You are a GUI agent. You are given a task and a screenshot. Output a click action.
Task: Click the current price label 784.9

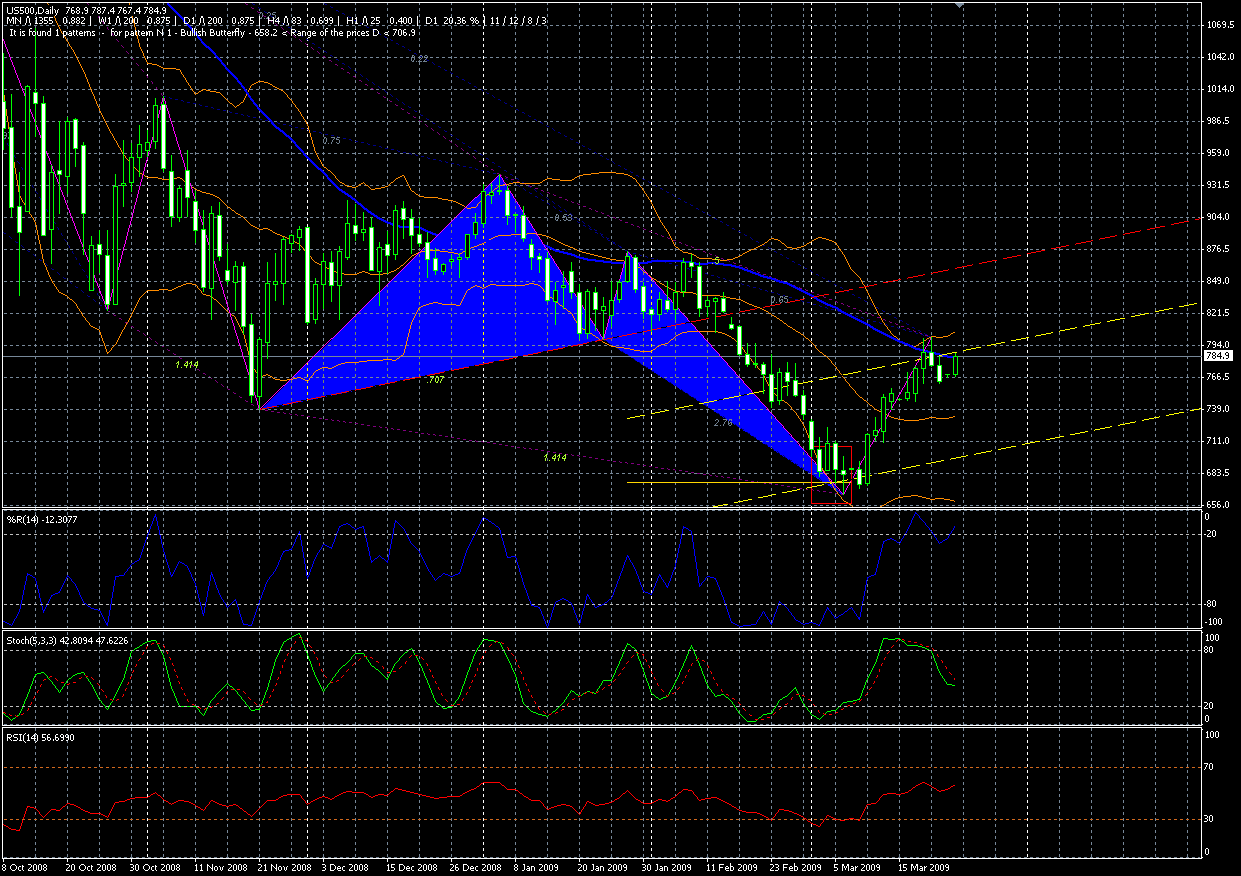(1218, 355)
